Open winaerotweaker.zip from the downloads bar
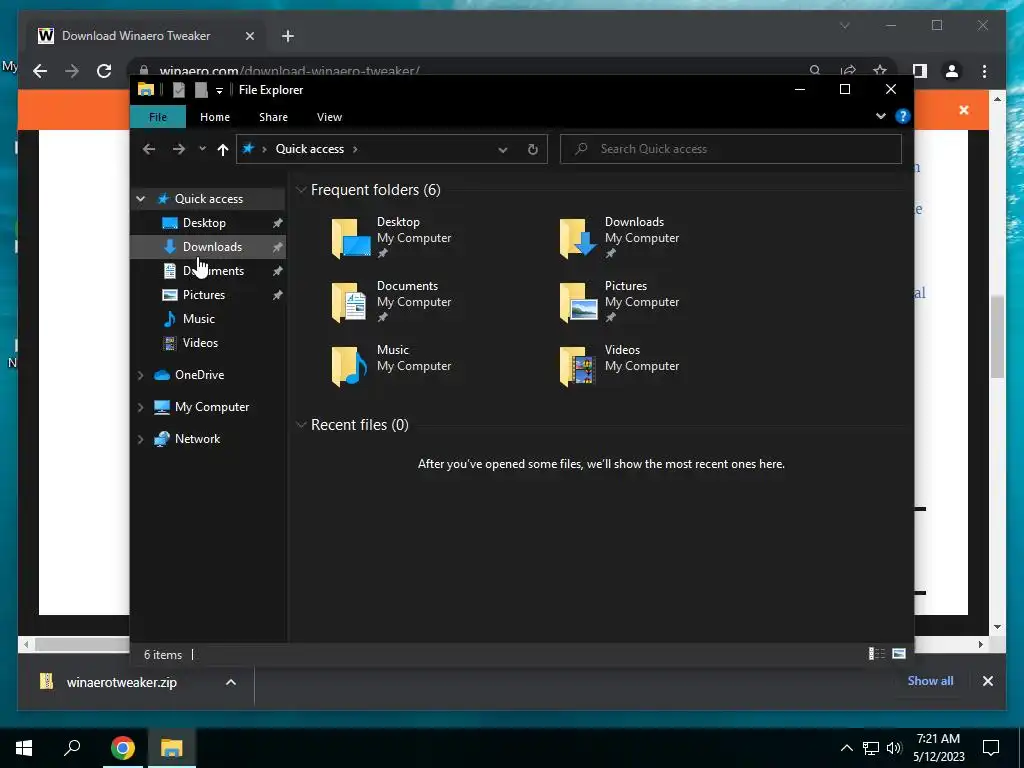 (x=121, y=682)
